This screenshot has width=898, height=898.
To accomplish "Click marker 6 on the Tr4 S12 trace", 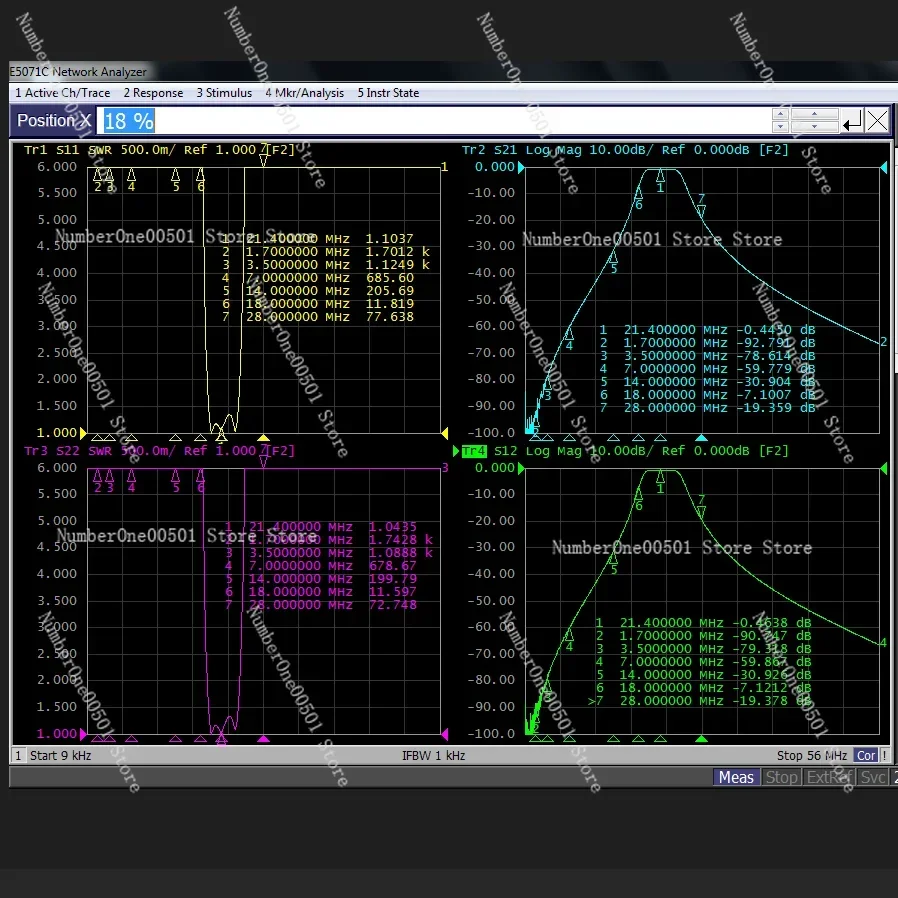I will click(639, 499).
